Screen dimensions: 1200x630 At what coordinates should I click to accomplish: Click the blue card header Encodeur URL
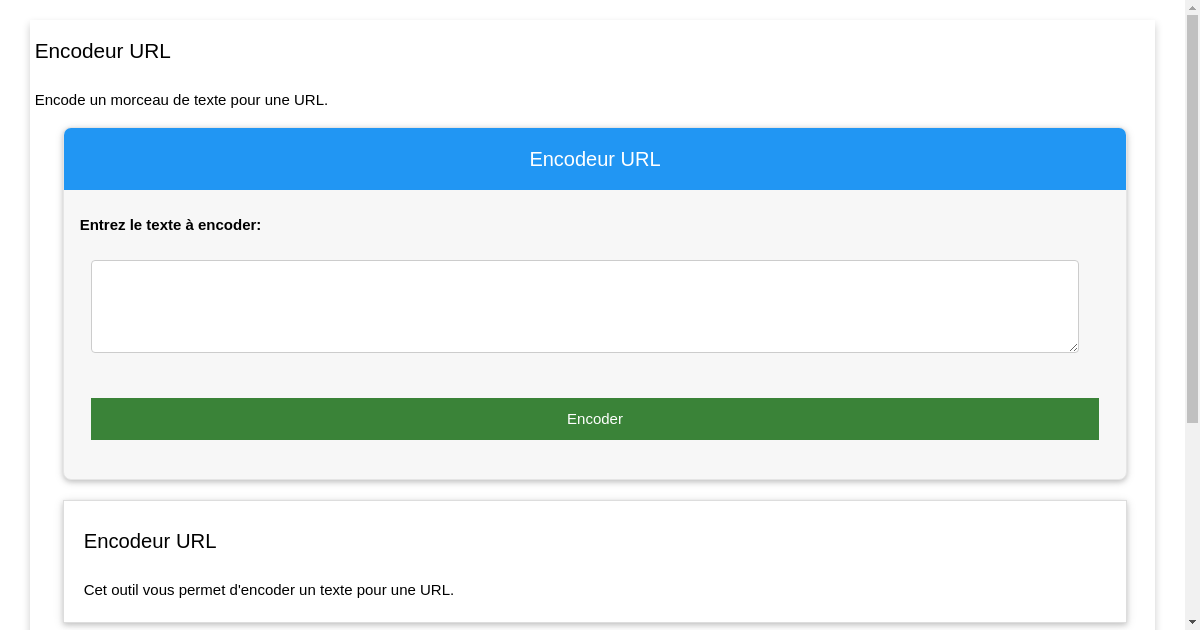pos(594,159)
